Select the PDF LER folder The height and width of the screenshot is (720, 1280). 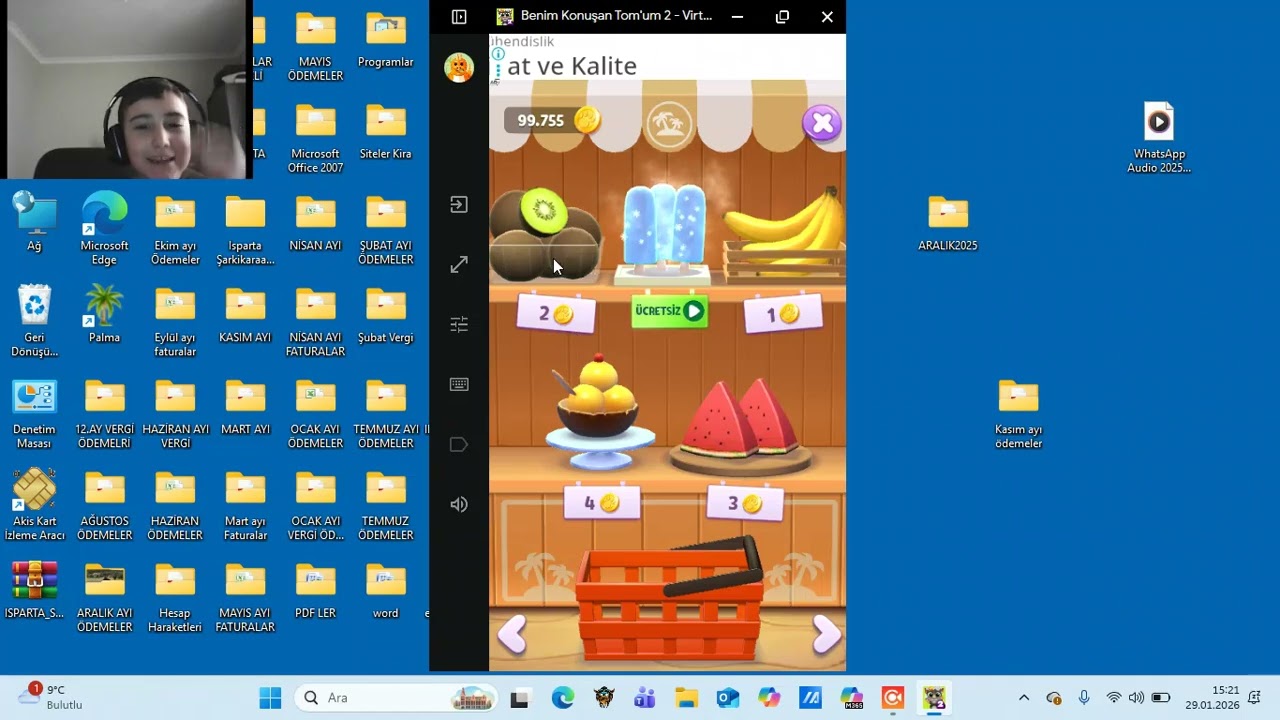coord(316,590)
